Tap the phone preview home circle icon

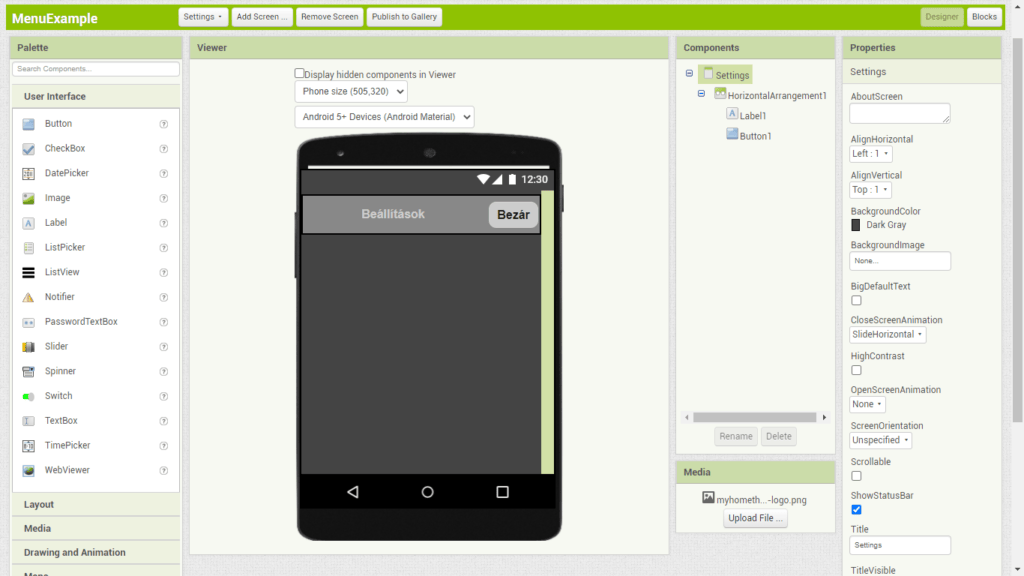click(x=427, y=492)
